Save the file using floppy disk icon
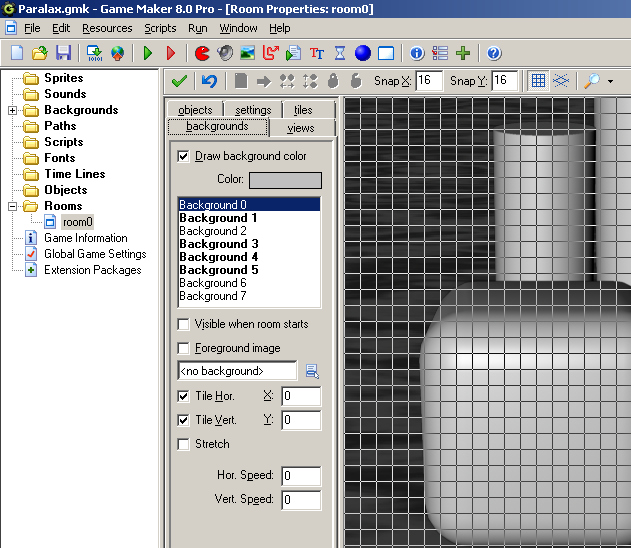 63,53
